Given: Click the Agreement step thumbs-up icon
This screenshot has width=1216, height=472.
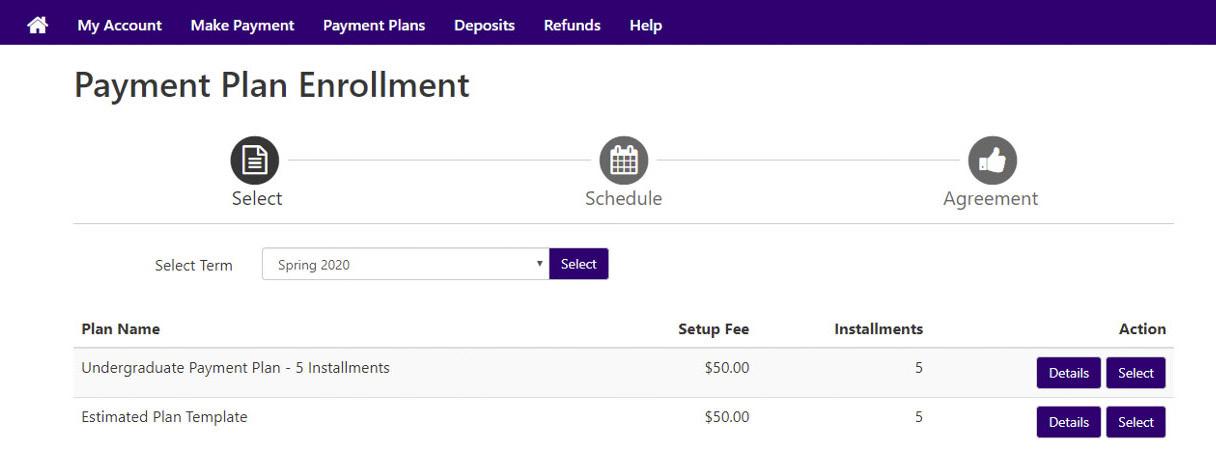Looking at the screenshot, I should (x=992, y=160).
